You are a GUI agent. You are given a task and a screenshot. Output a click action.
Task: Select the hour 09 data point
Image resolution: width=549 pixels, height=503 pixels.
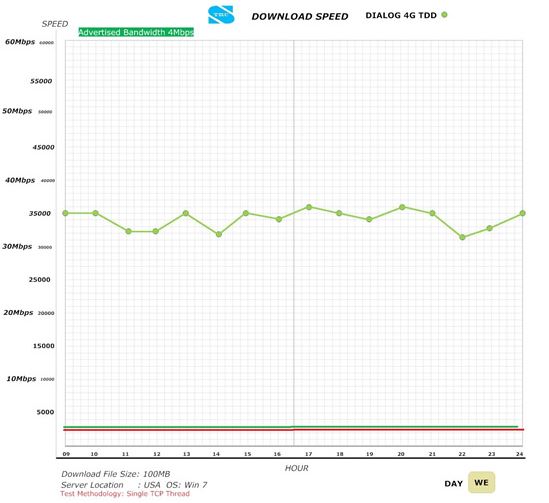tap(65, 213)
